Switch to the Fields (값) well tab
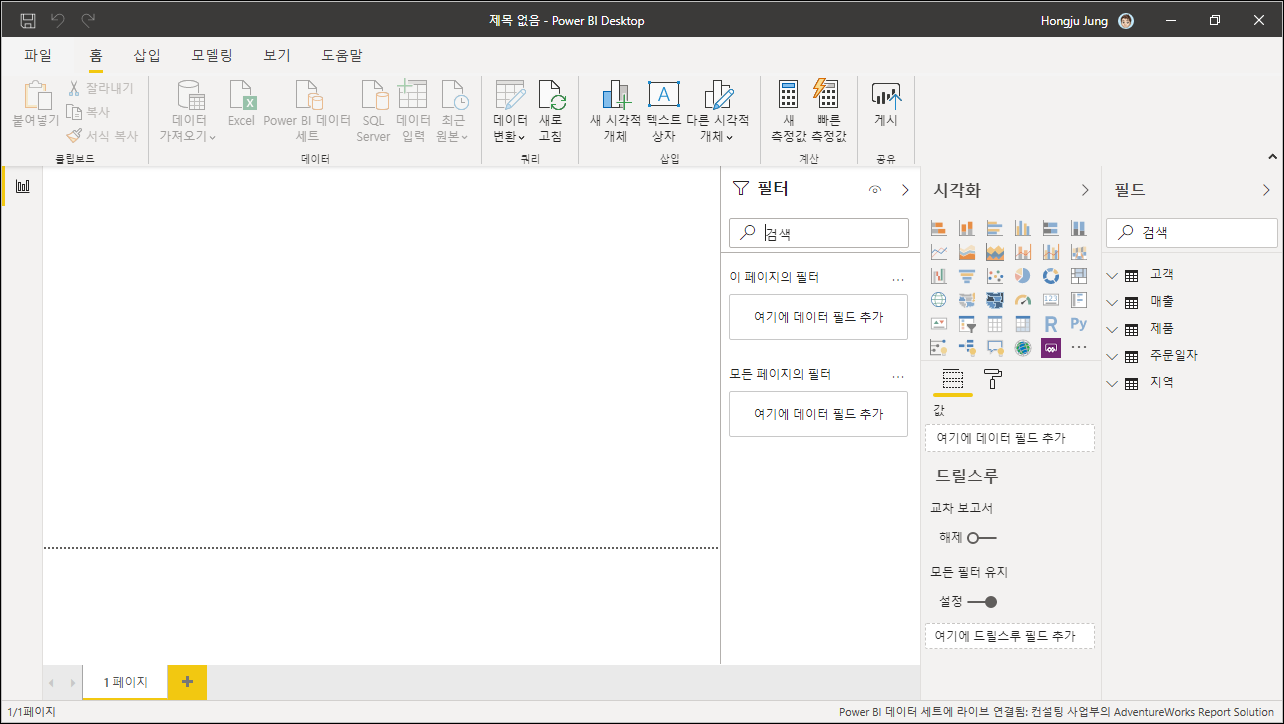 click(953, 379)
